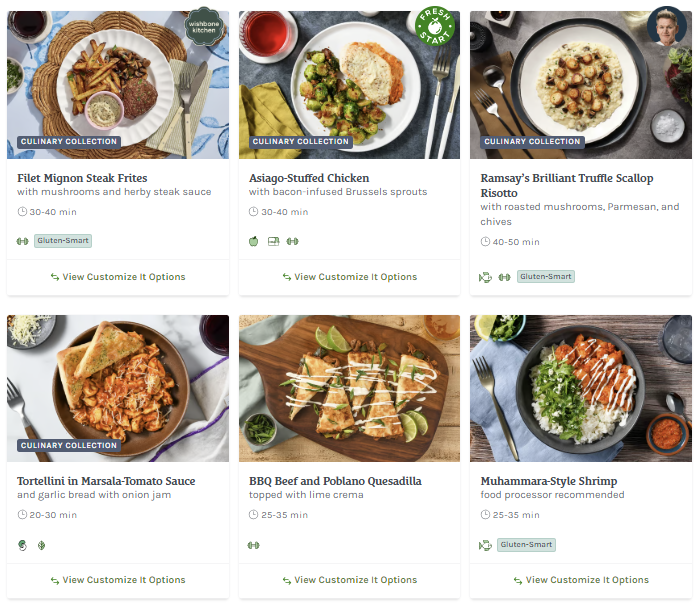Click the Gluten-Smart tag on Muhammara-Style Shrimp
Viewport: 699px width, 609px height.
(526, 545)
